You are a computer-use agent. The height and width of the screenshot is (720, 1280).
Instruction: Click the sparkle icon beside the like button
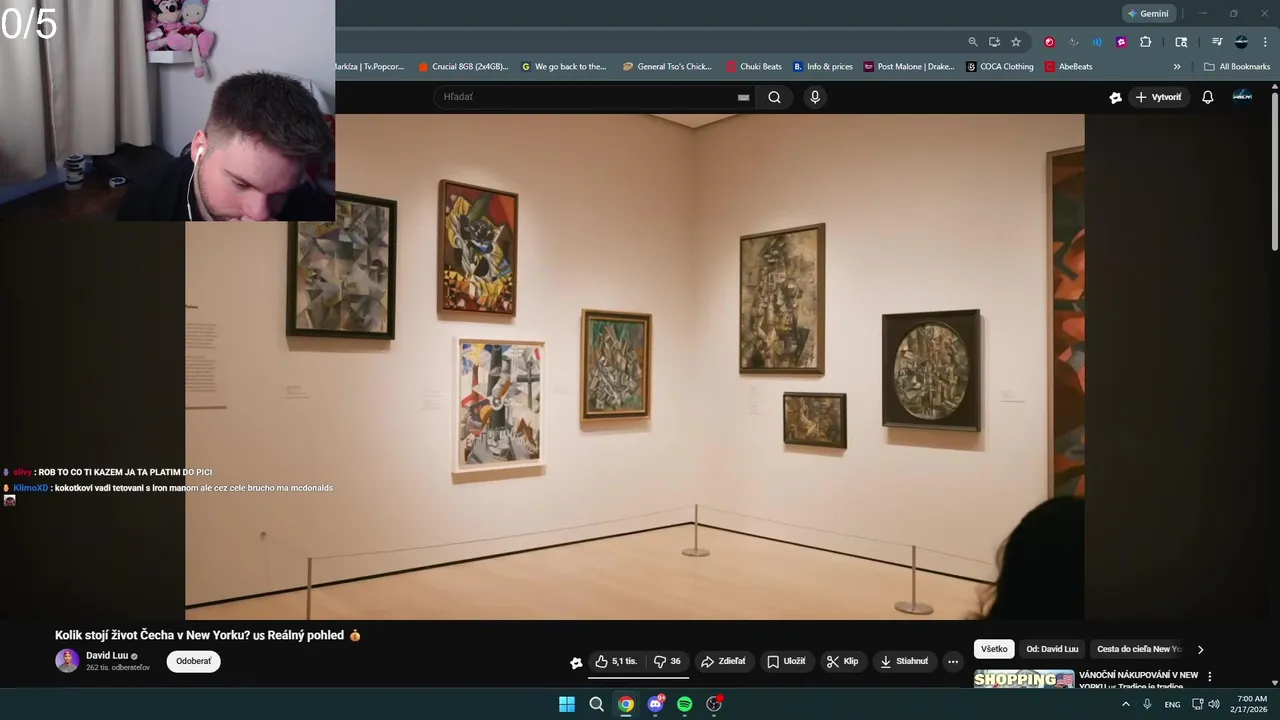(x=576, y=662)
